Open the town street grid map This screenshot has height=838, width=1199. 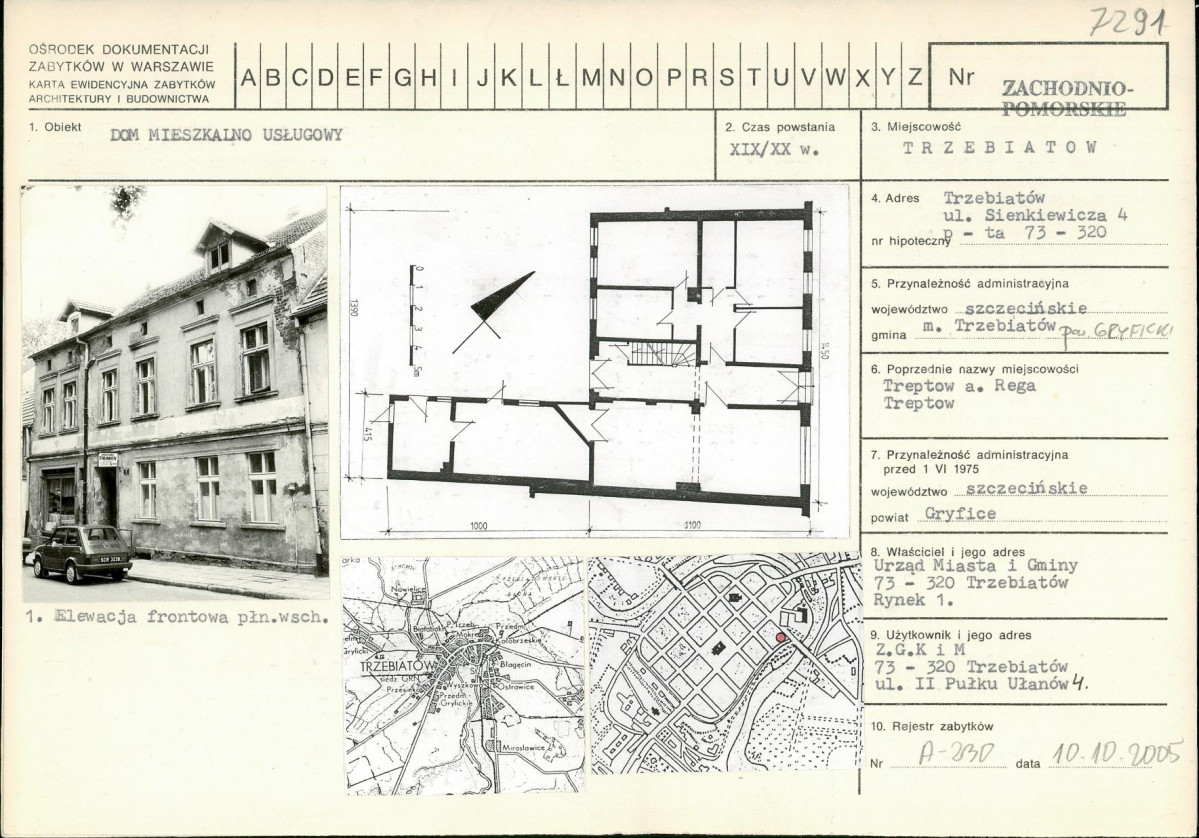tap(724, 663)
